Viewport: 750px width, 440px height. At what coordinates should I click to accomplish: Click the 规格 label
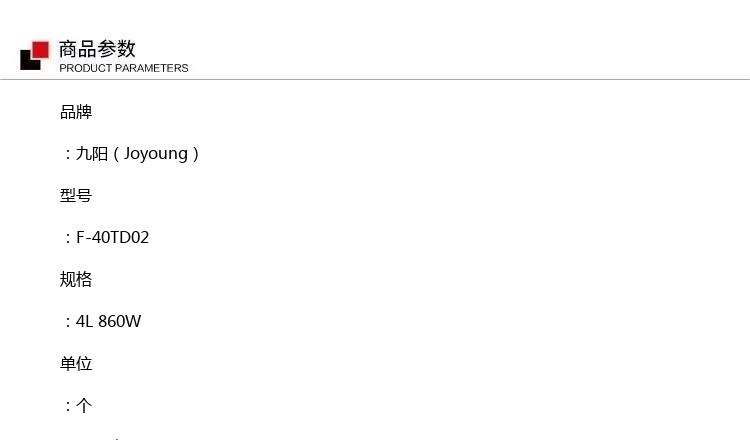tap(76, 279)
